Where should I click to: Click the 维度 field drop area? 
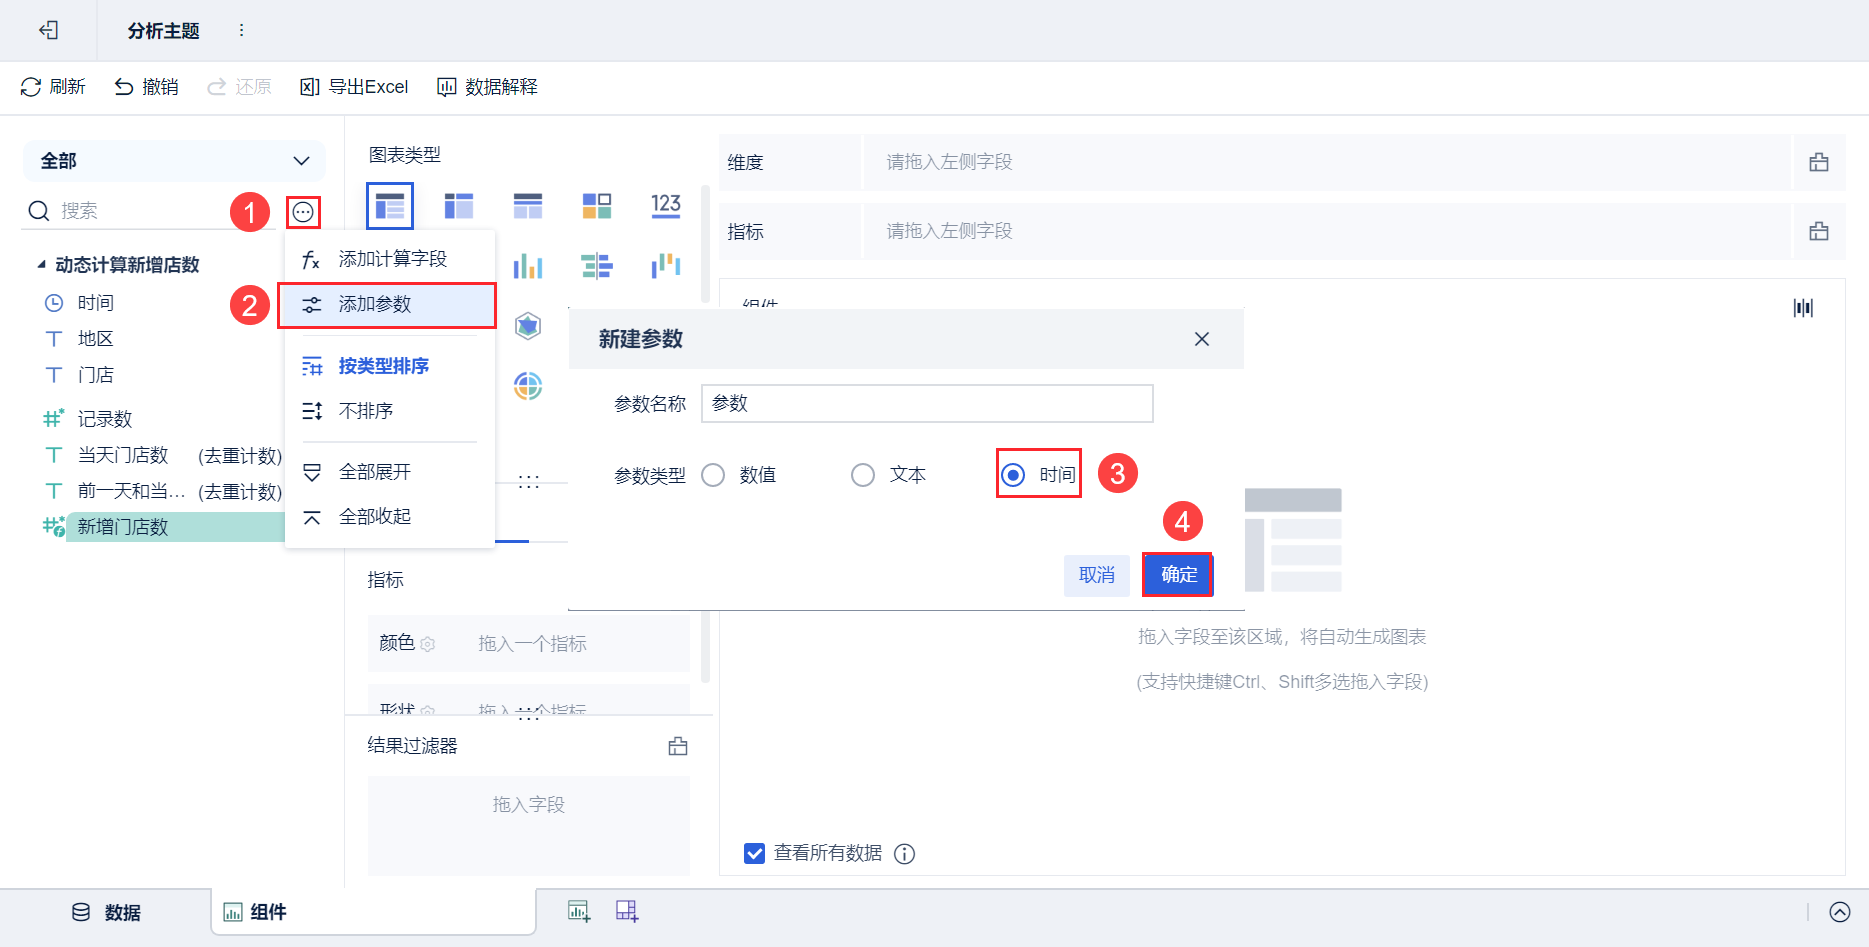pyautogui.click(x=1326, y=162)
